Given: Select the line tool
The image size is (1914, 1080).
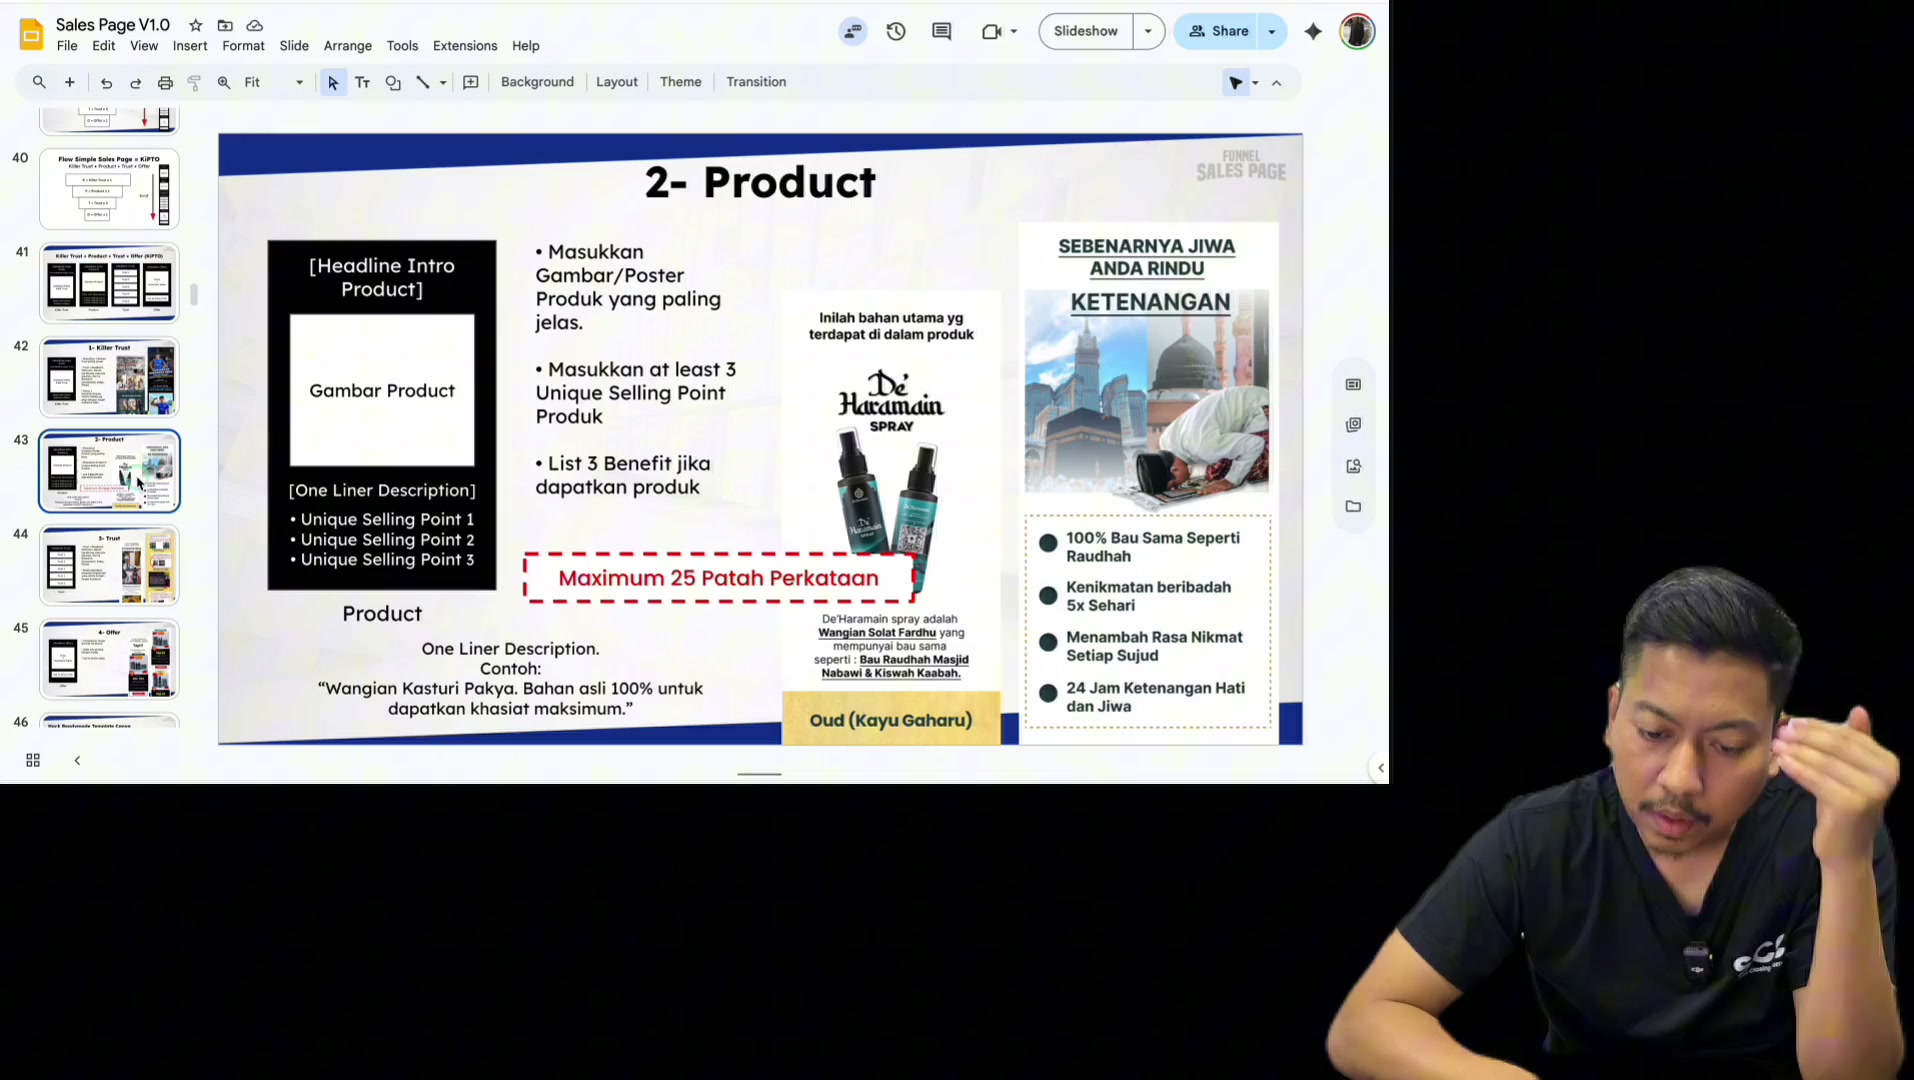Looking at the screenshot, I should pyautogui.click(x=423, y=83).
